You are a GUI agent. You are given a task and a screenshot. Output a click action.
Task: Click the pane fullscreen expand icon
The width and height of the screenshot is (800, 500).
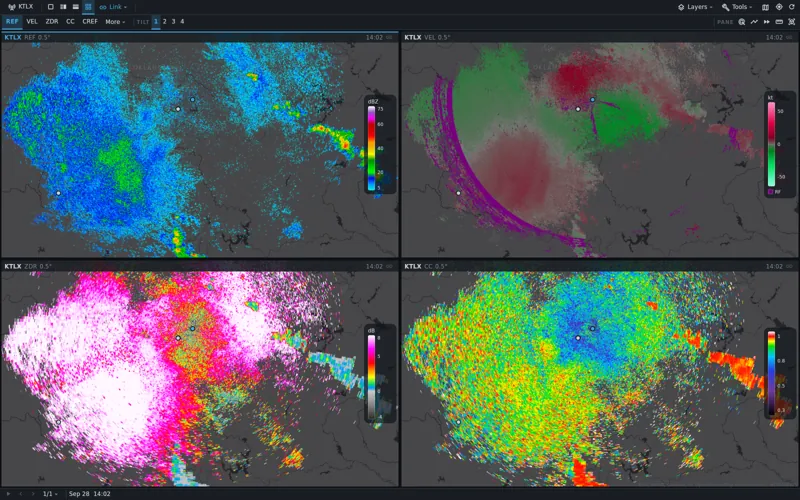[792, 22]
